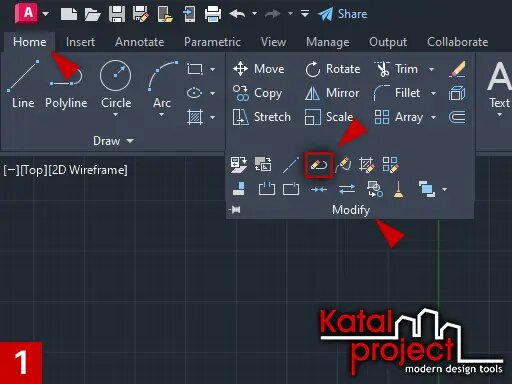Select the Arc tool
The image size is (512, 384).
tap(162, 83)
